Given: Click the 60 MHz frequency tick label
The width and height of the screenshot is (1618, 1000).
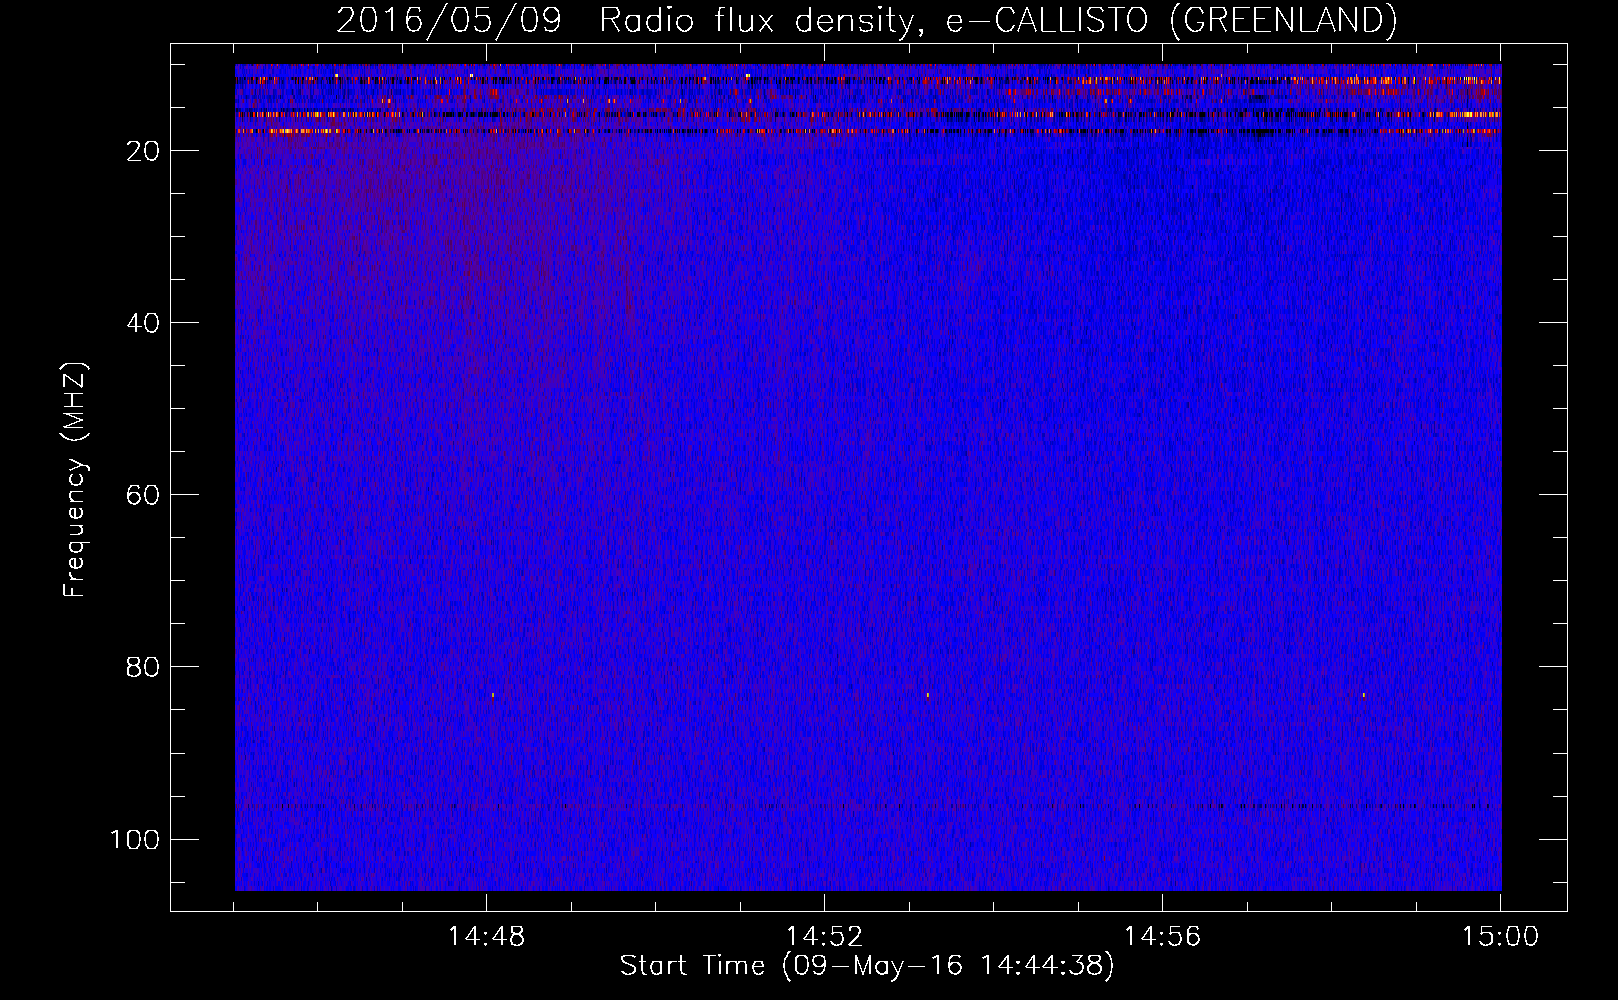Looking at the screenshot, I should click(144, 495).
